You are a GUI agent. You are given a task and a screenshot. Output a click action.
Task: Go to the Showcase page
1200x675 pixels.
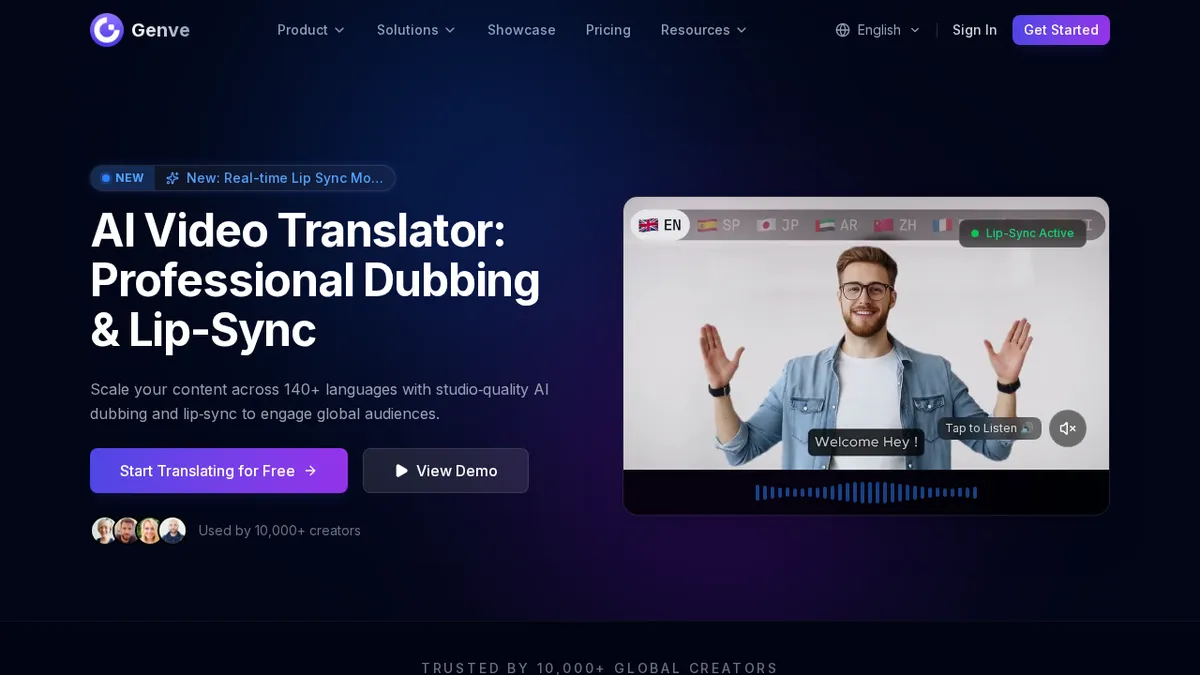point(521,30)
